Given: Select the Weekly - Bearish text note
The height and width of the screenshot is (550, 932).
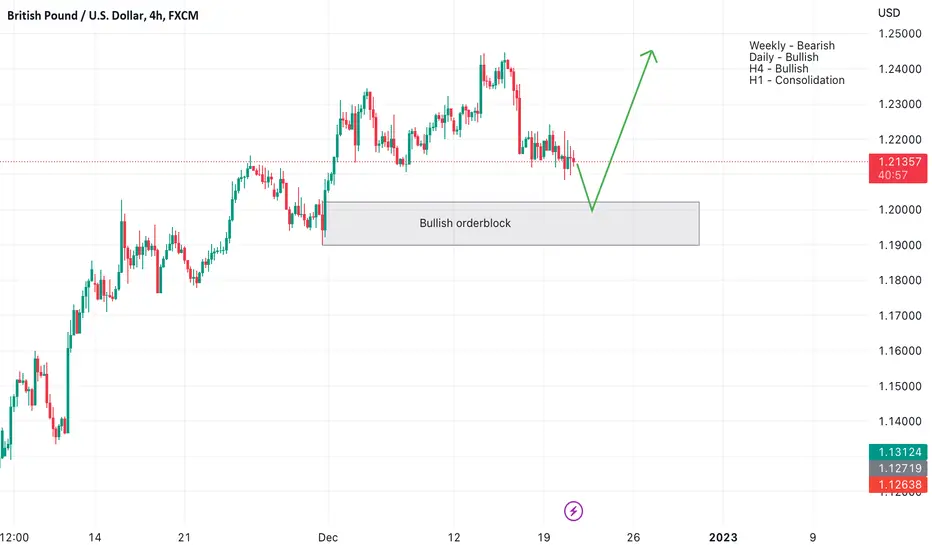Looking at the screenshot, I should click(x=792, y=46).
